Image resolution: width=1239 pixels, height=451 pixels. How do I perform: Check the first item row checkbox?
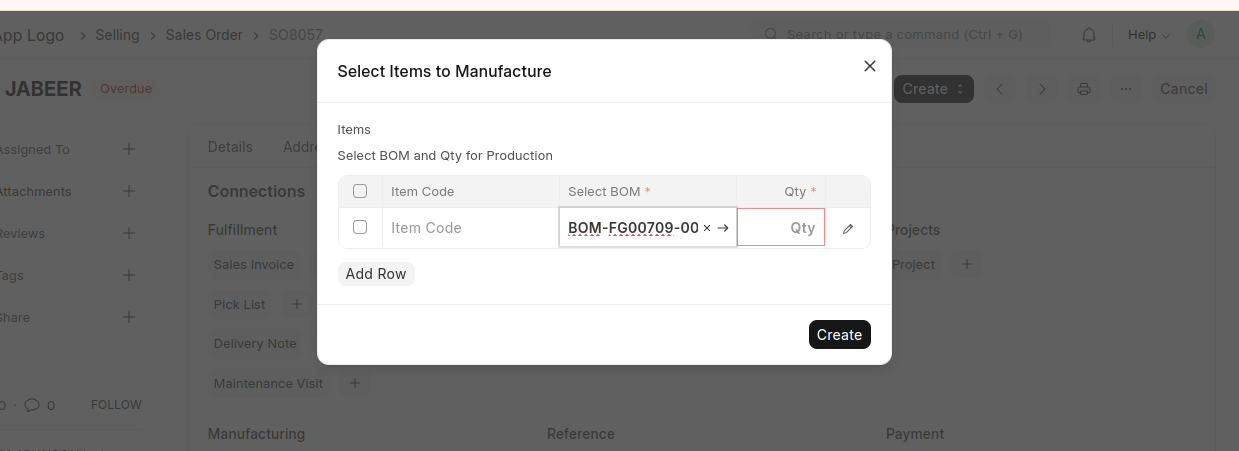360,228
